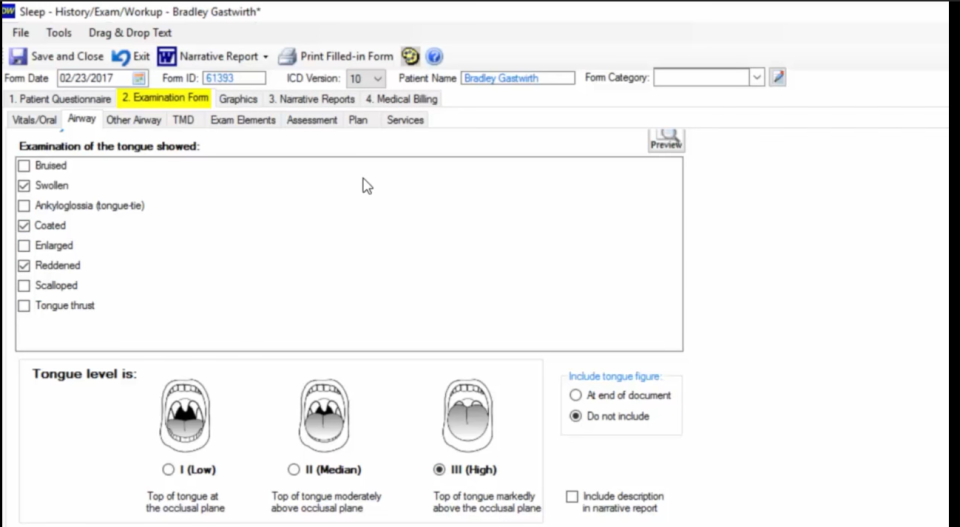Viewport: 960px width, 527px height.
Task: Click the blue Exit arrow icon
Action: pyautogui.click(x=121, y=57)
